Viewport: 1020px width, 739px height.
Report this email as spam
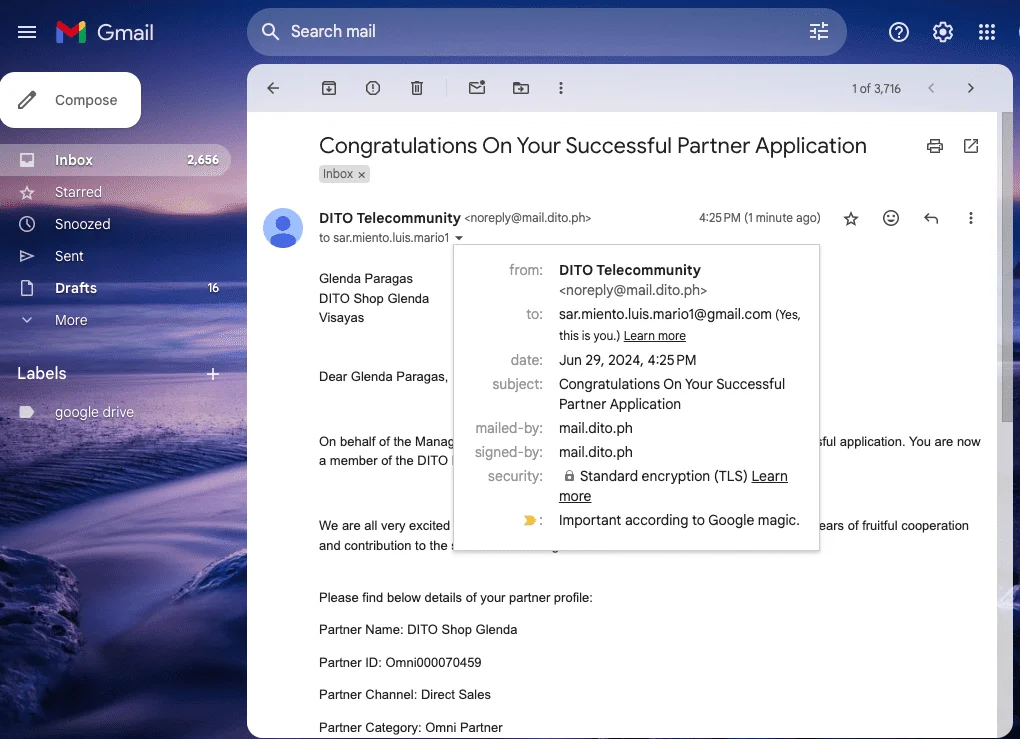[x=373, y=88]
